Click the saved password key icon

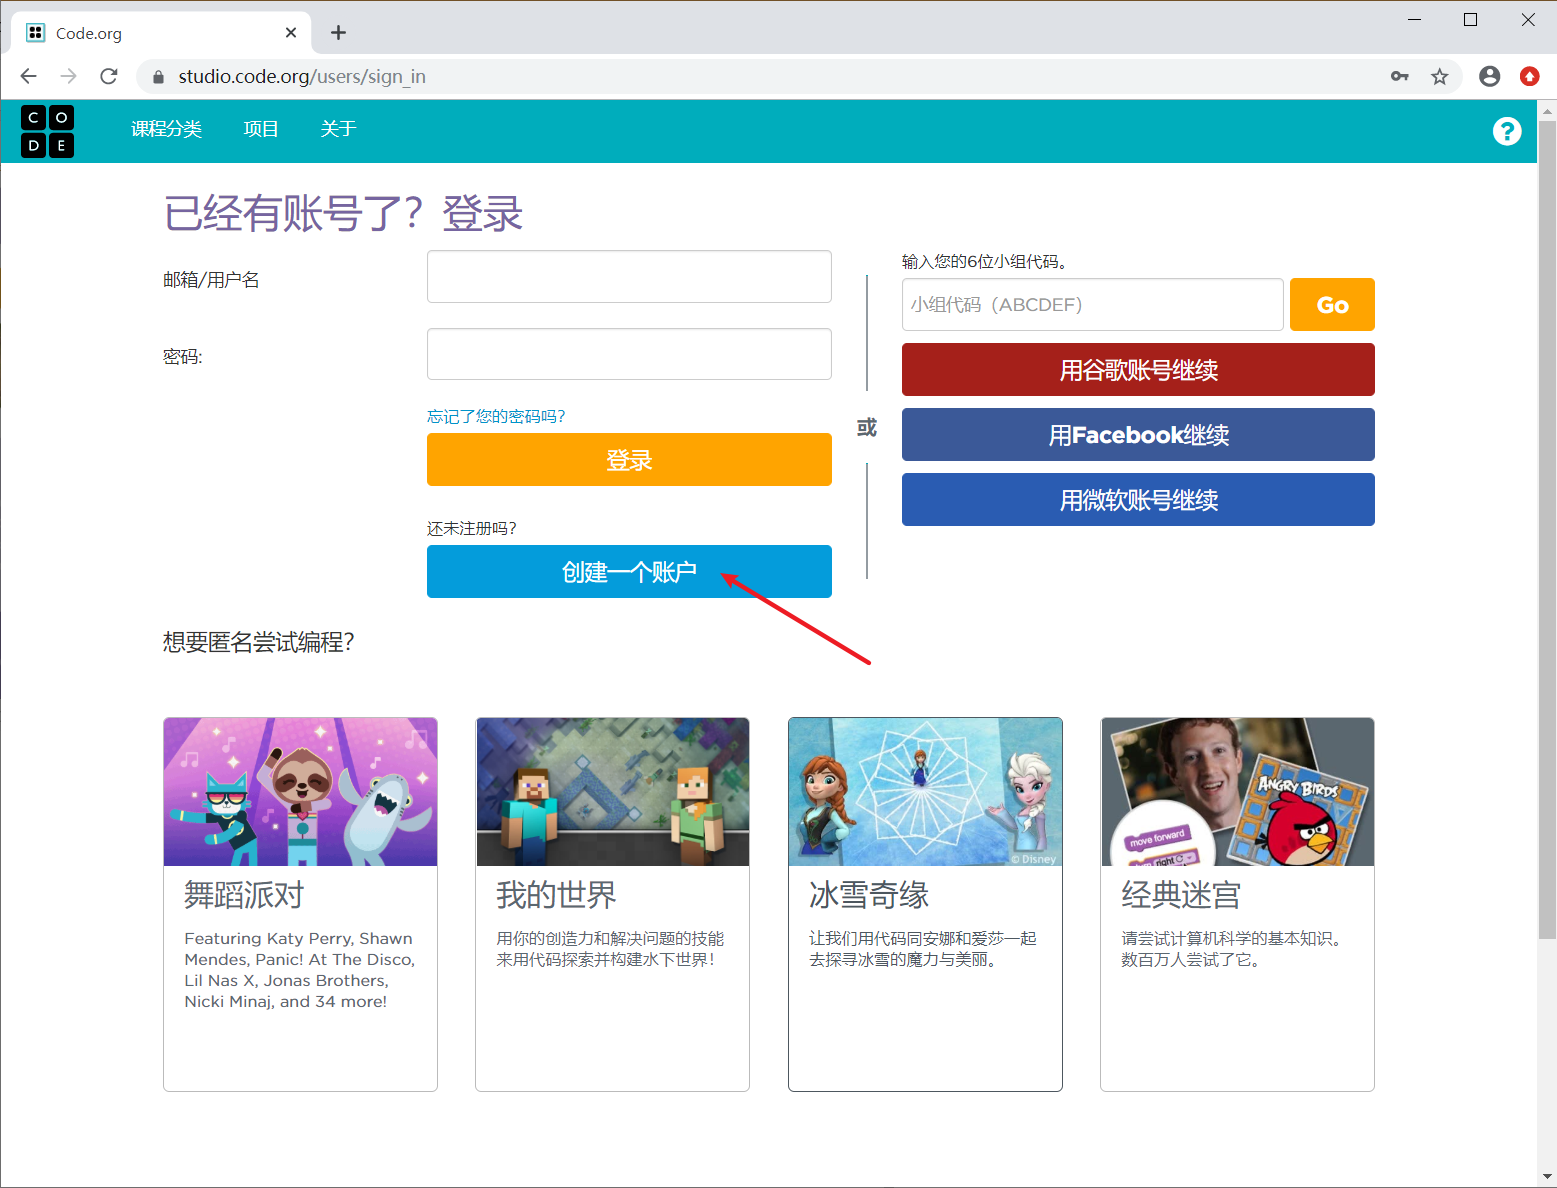(x=1400, y=76)
